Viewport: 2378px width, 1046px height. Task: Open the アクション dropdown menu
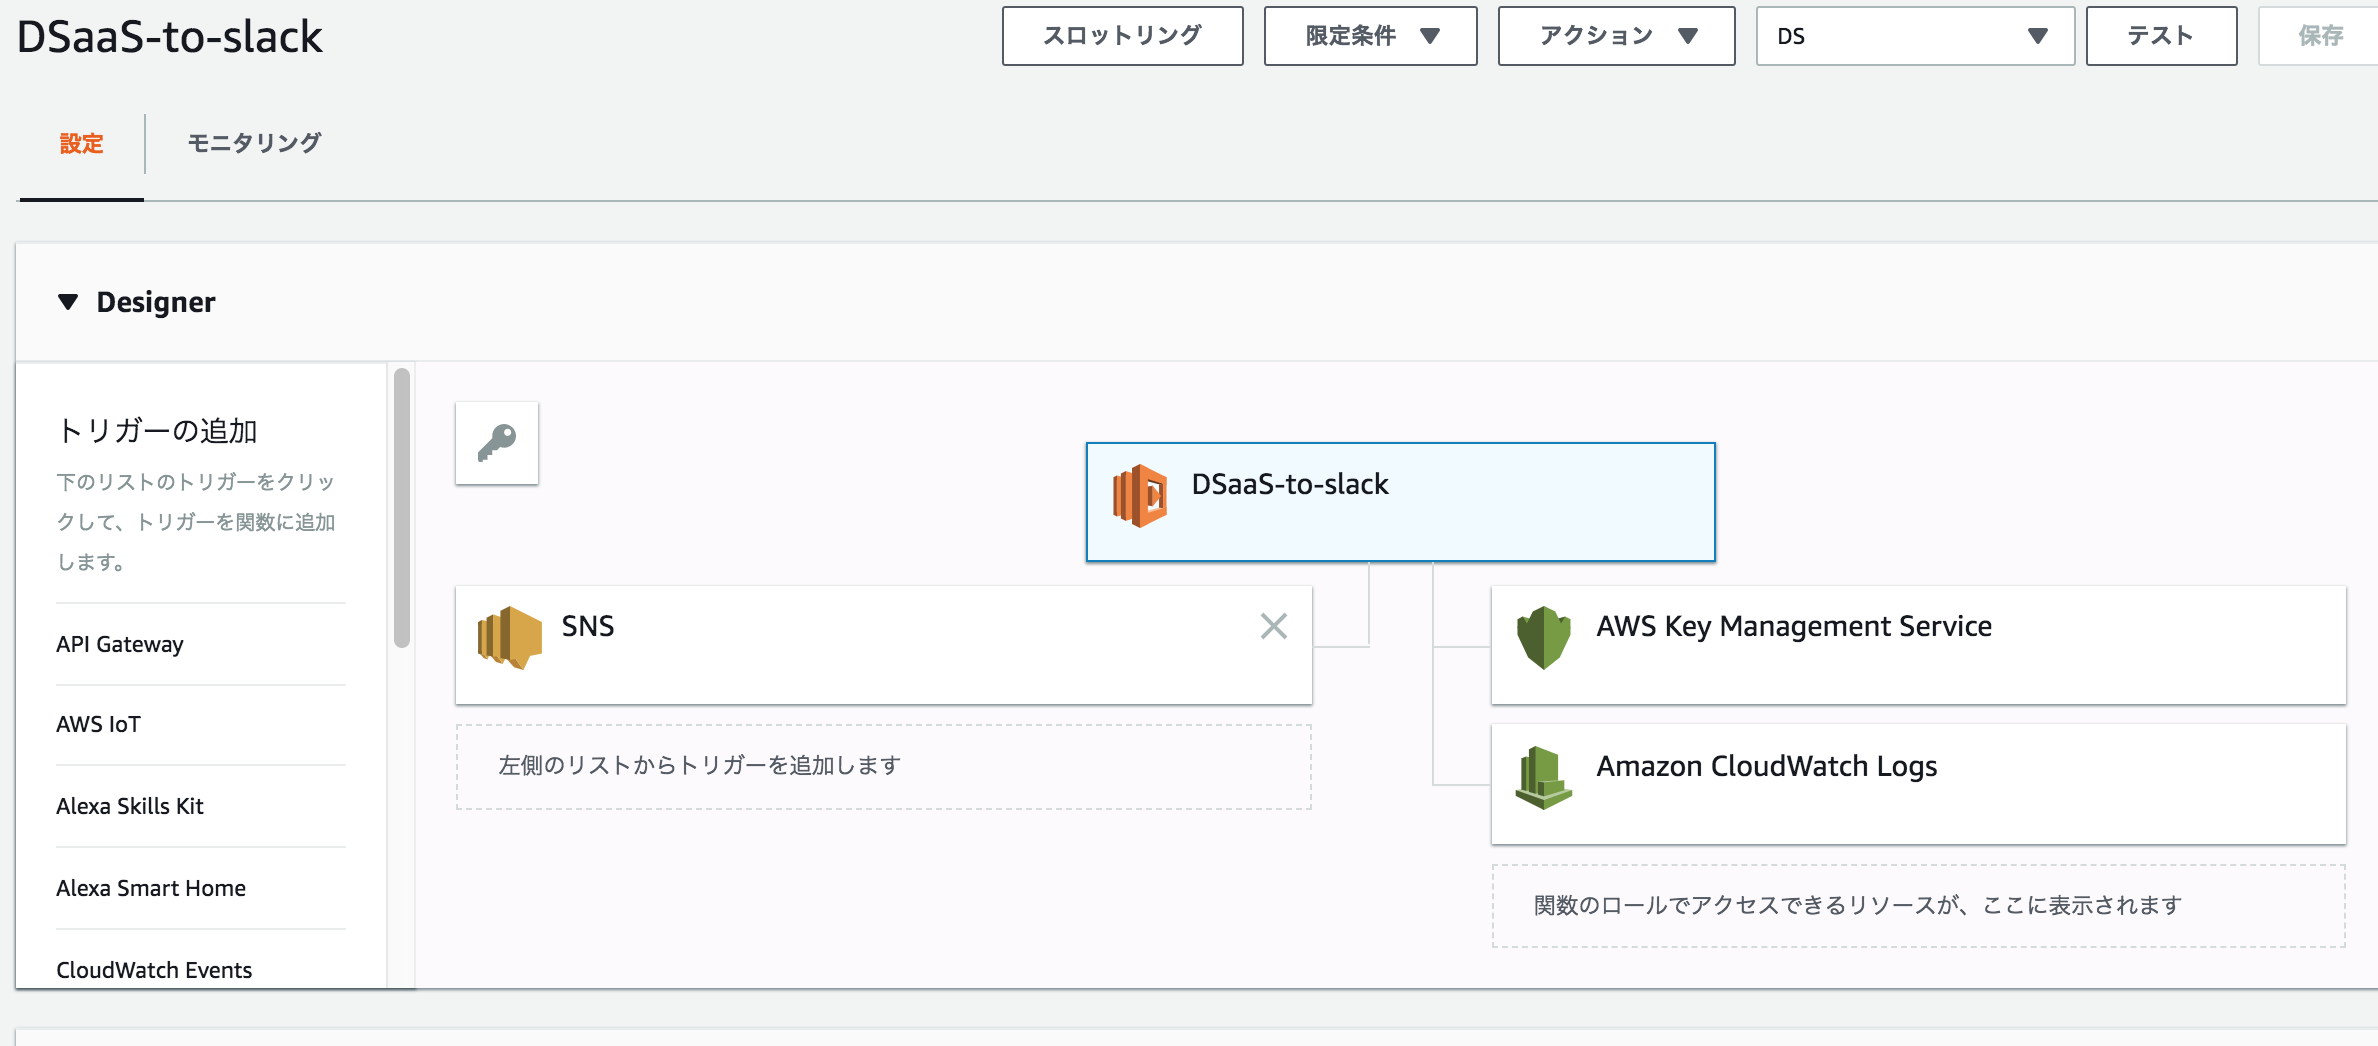point(1616,36)
